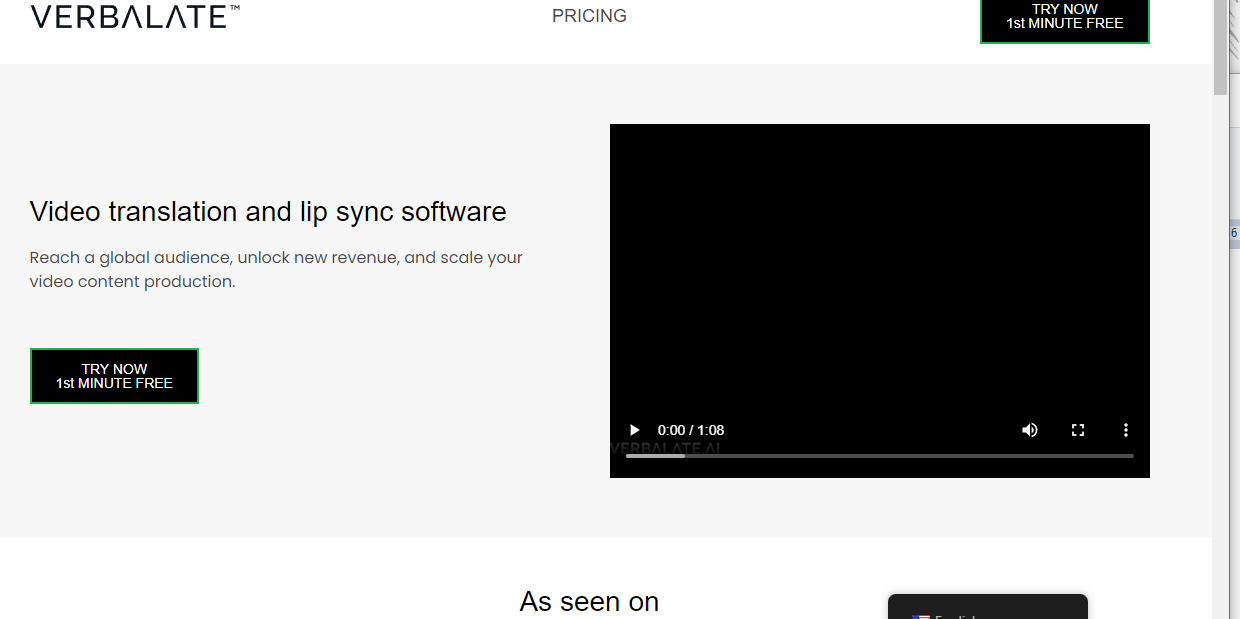Click the top TRY NOW 1st MINUTE FREE button
Image resolution: width=1240 pixels, height=619 pixels.
click(1064, 16)
